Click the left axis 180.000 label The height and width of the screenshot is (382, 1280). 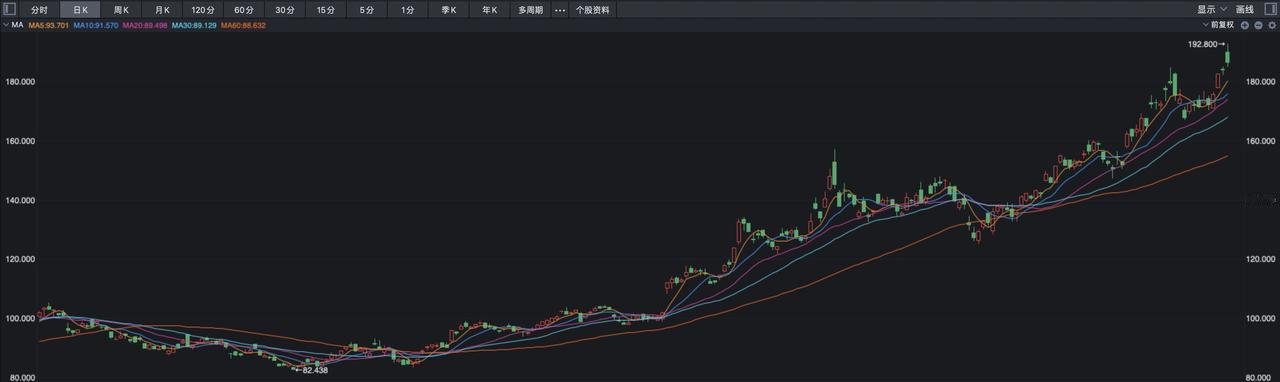tap(19, 81)
